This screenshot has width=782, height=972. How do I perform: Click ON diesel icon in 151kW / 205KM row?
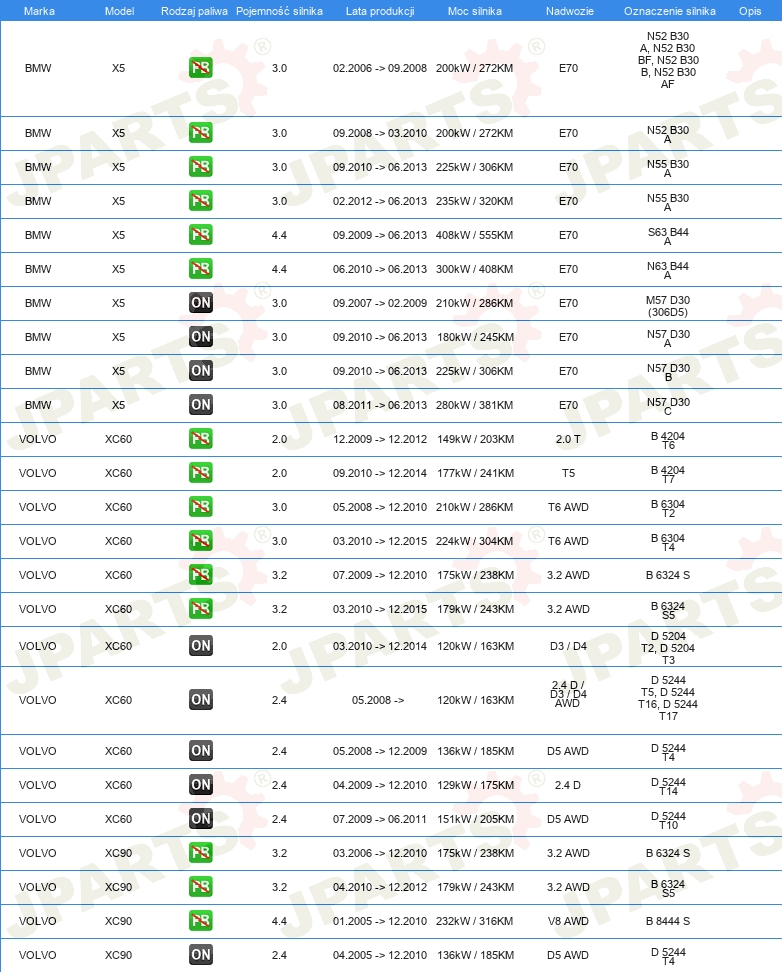[200, 819]
